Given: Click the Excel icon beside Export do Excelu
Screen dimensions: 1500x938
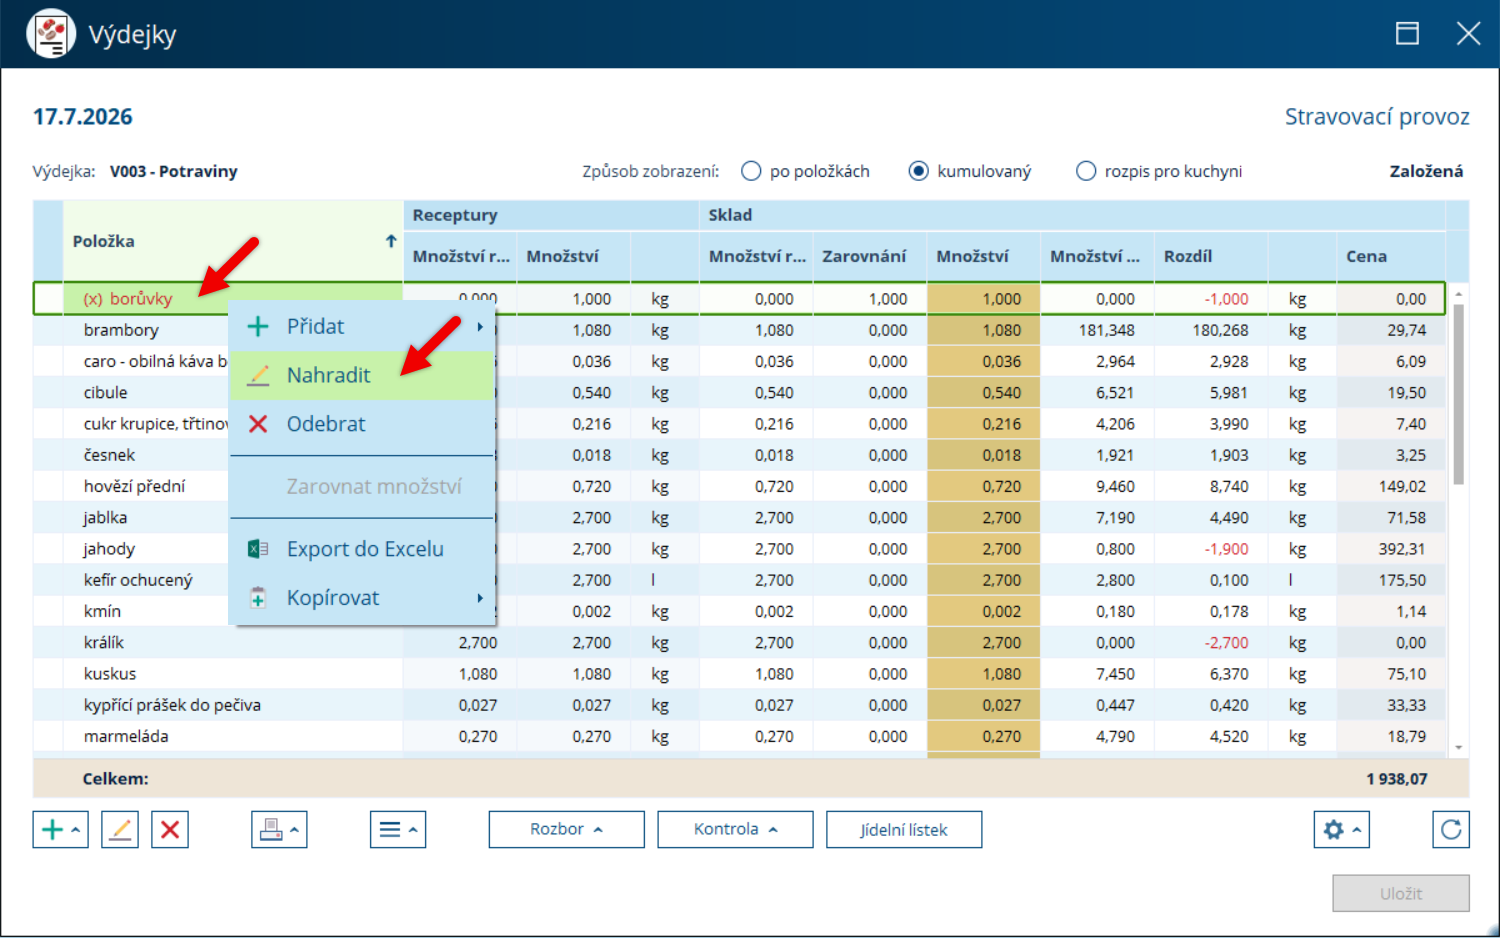Looking at the screenshot, I should 258,549.
